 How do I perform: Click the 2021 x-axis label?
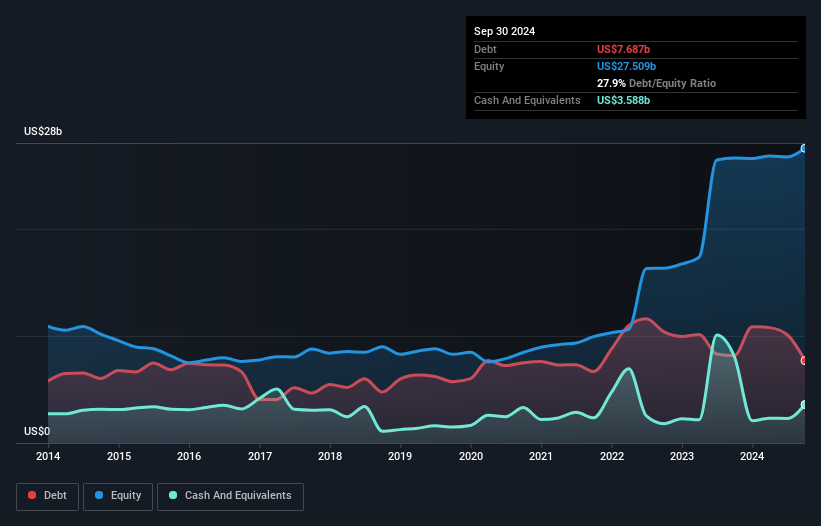tap(541, 456)
